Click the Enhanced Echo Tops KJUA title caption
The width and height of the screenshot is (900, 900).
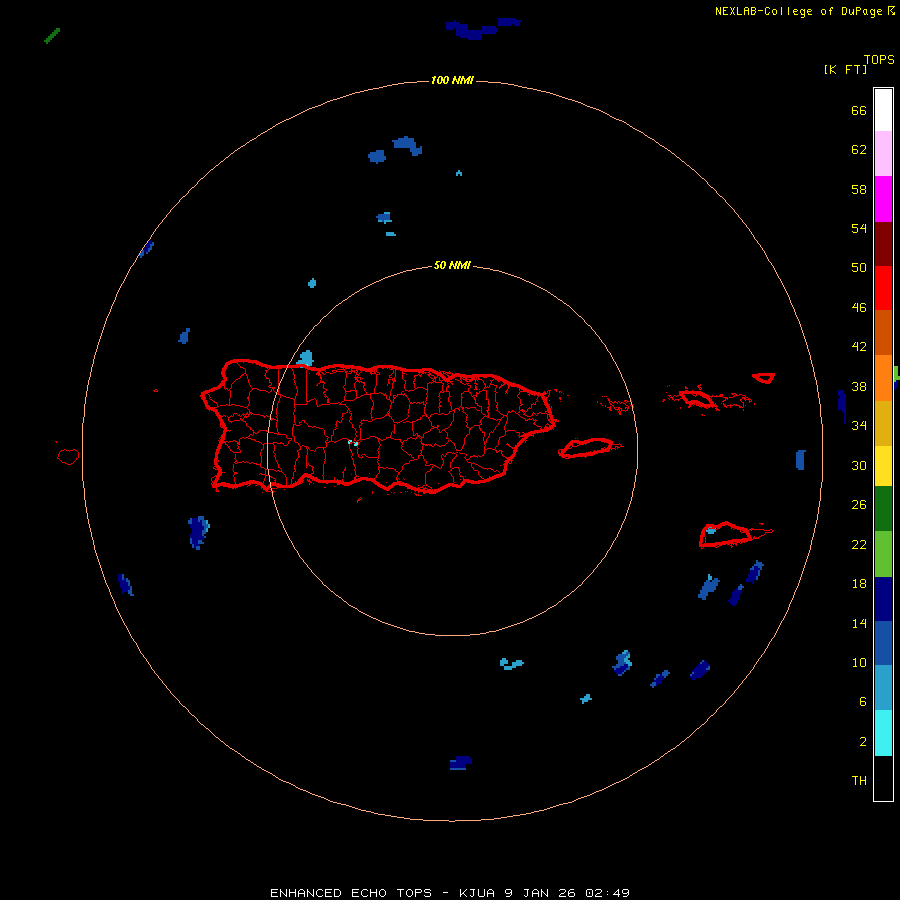coord(450,893)
